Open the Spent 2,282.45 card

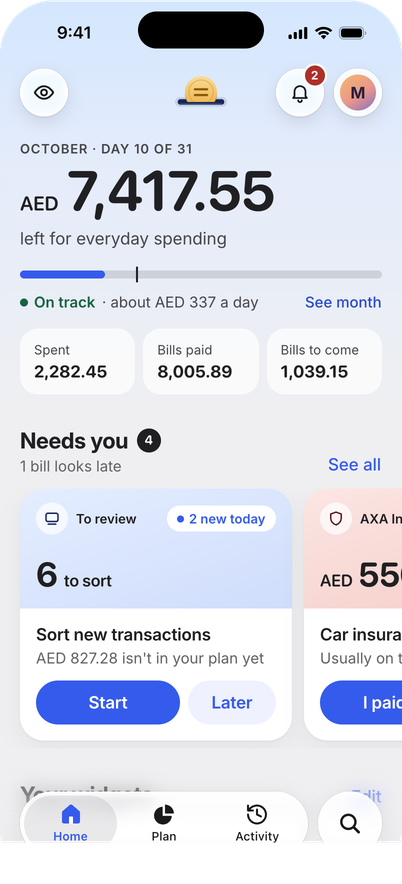pos(78,361)
